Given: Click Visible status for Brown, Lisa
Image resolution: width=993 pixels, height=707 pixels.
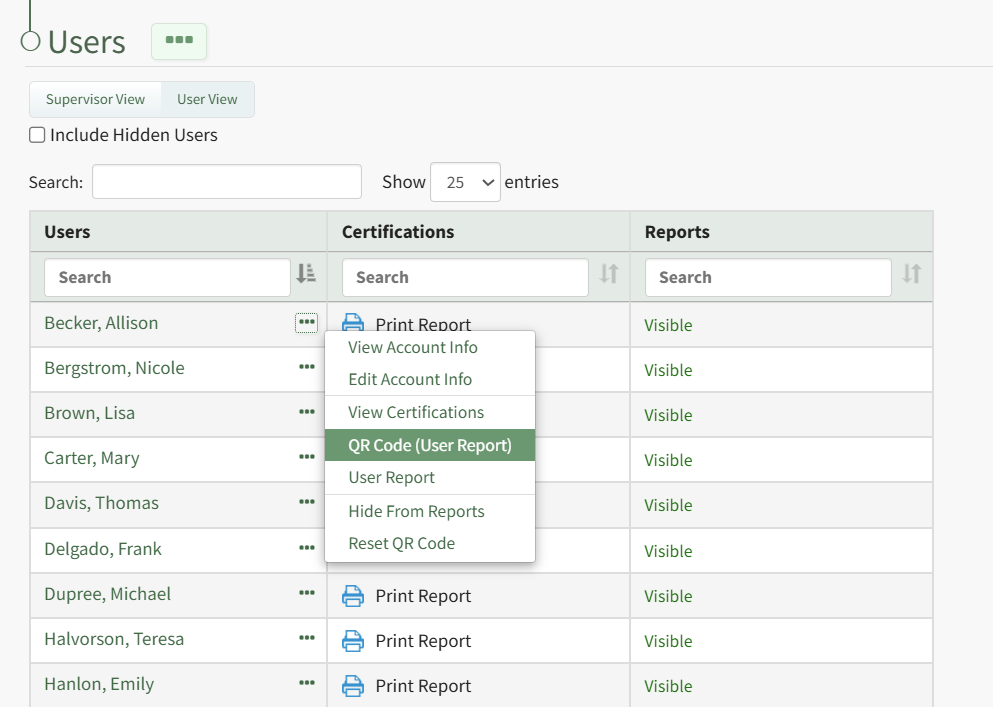Looking at the screenshot, I should [x=668, y=415].
